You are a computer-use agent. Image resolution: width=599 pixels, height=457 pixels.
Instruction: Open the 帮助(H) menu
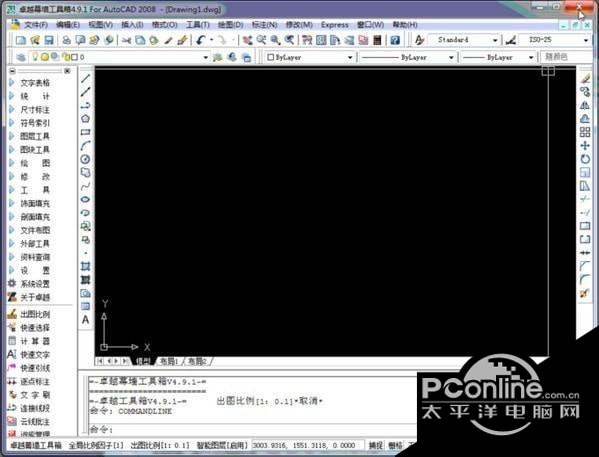pos(405,25)
